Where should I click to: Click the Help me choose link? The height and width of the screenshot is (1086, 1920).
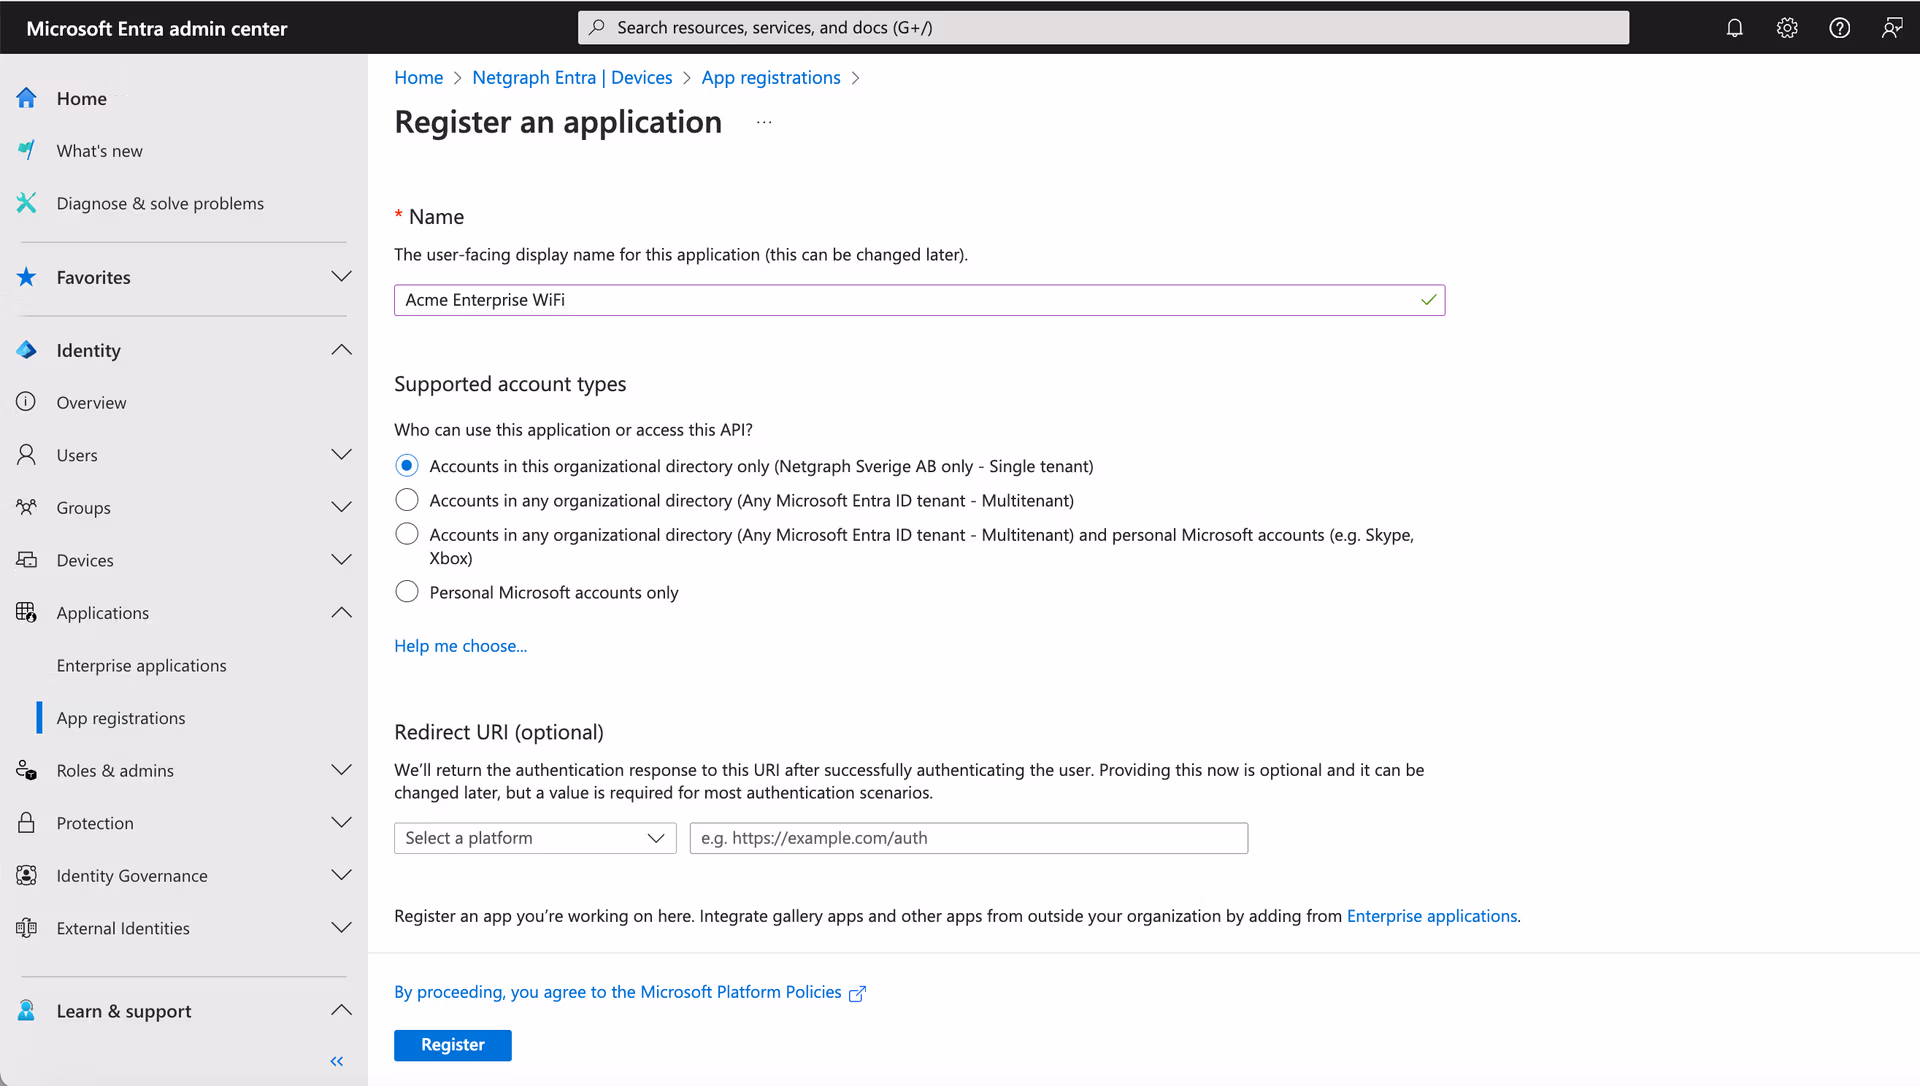coord(460,646)
